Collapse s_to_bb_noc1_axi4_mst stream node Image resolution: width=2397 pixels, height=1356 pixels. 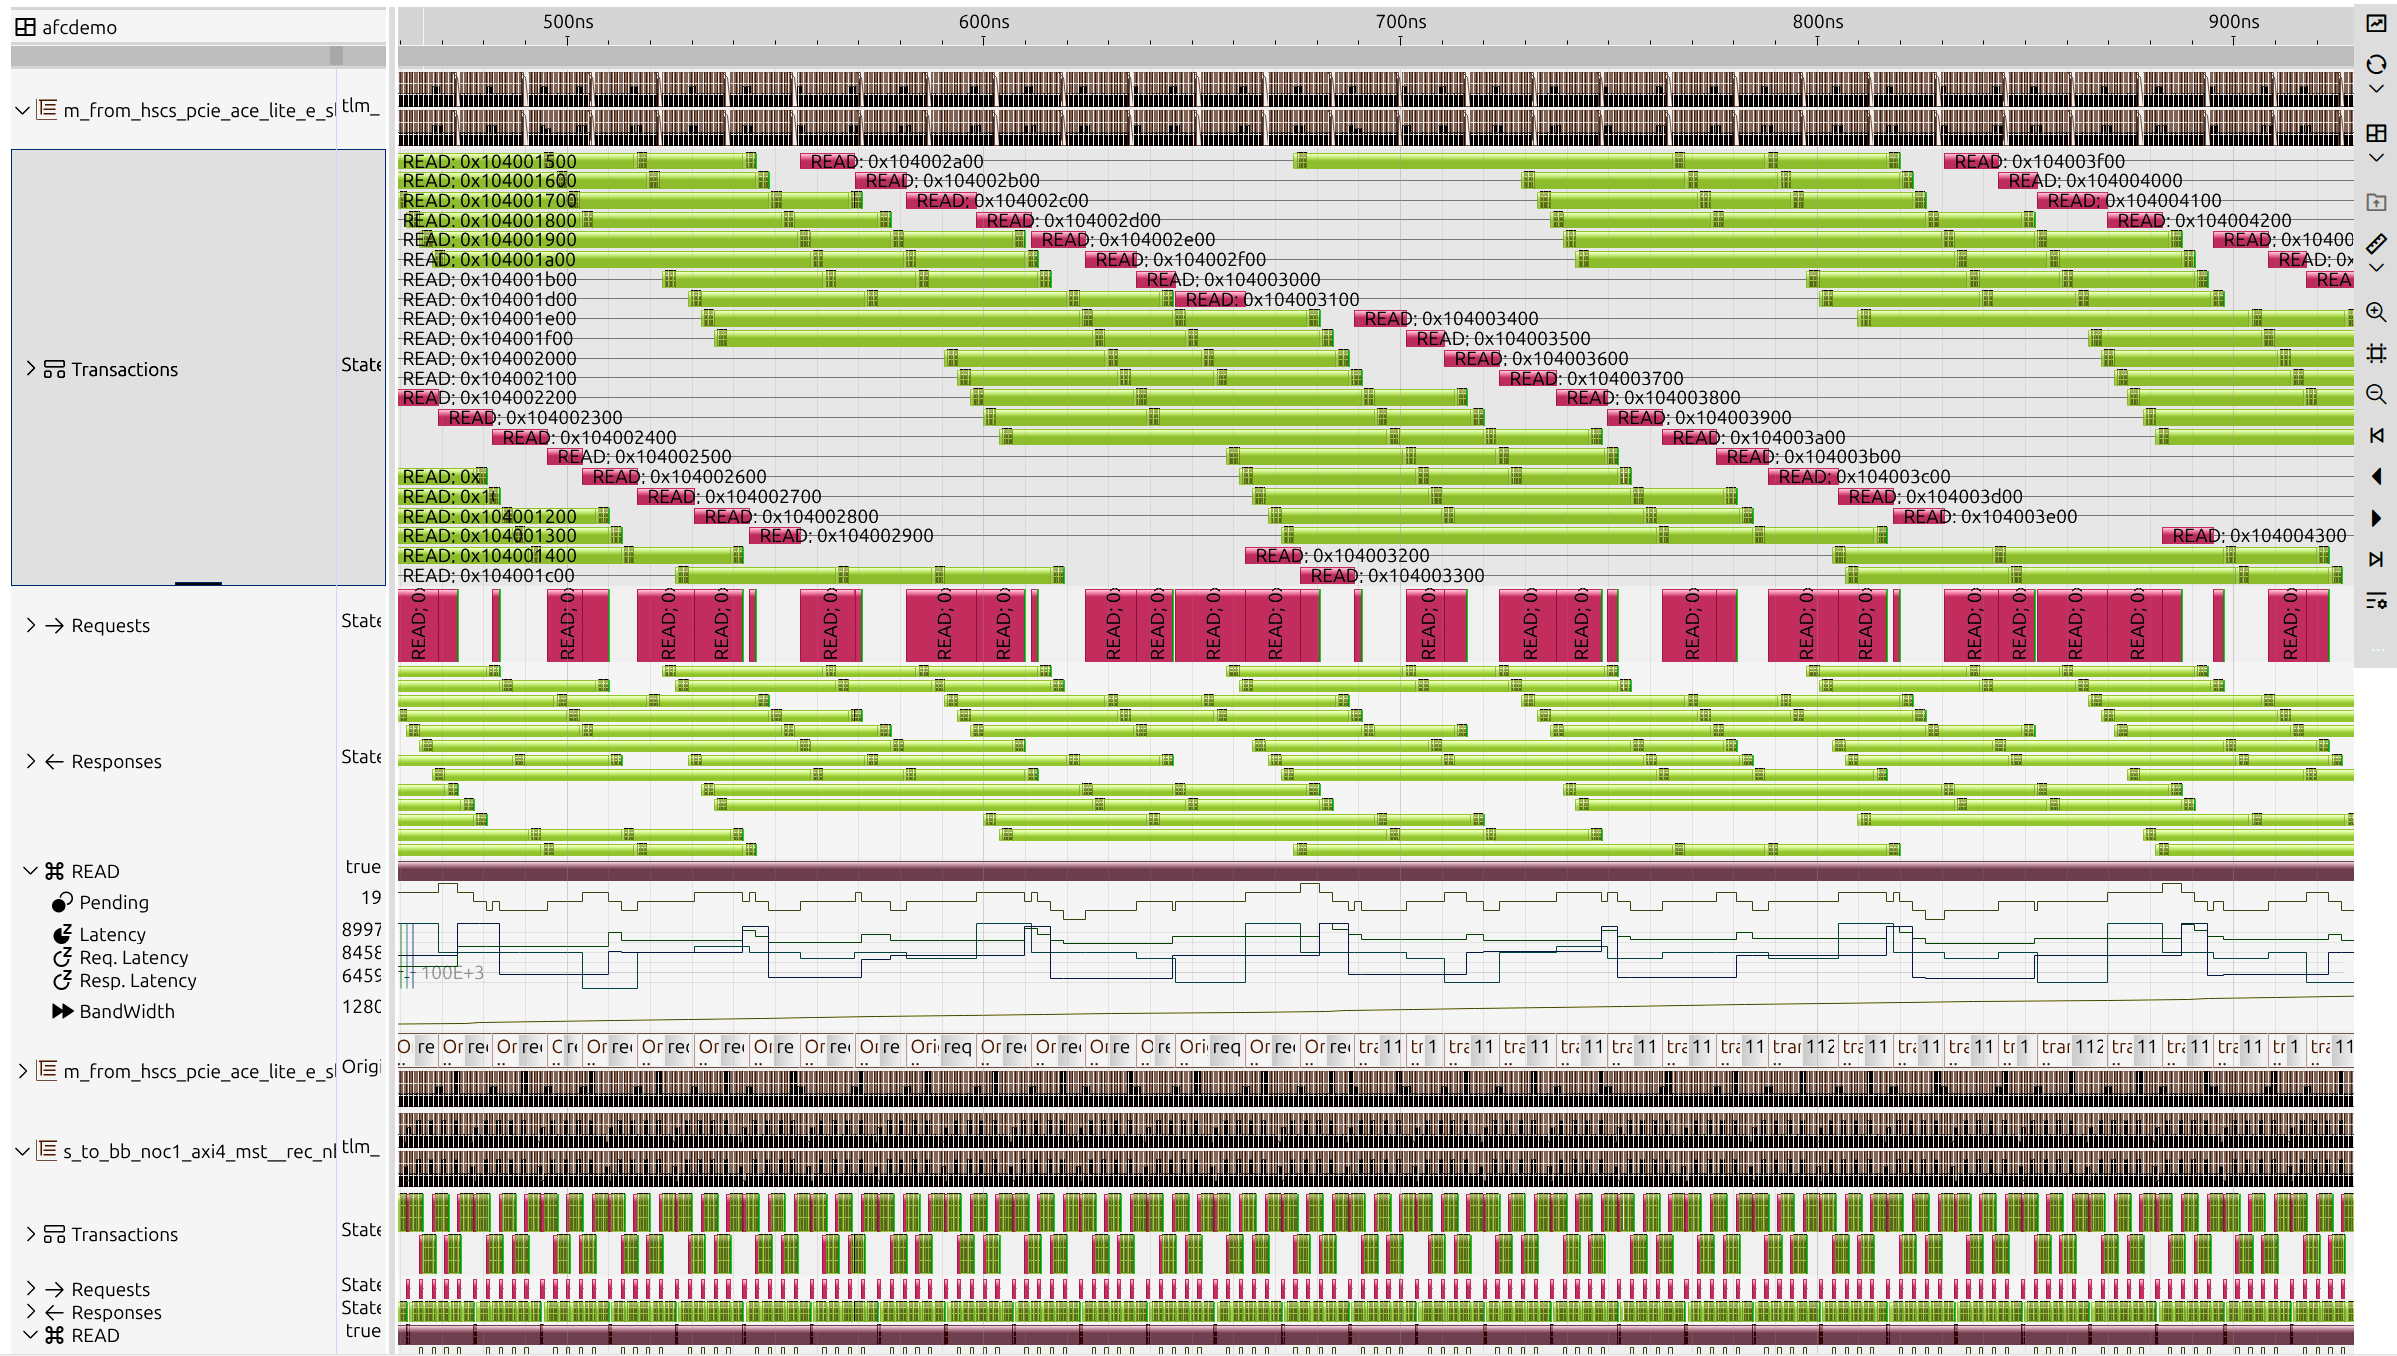click(22, 1151)
